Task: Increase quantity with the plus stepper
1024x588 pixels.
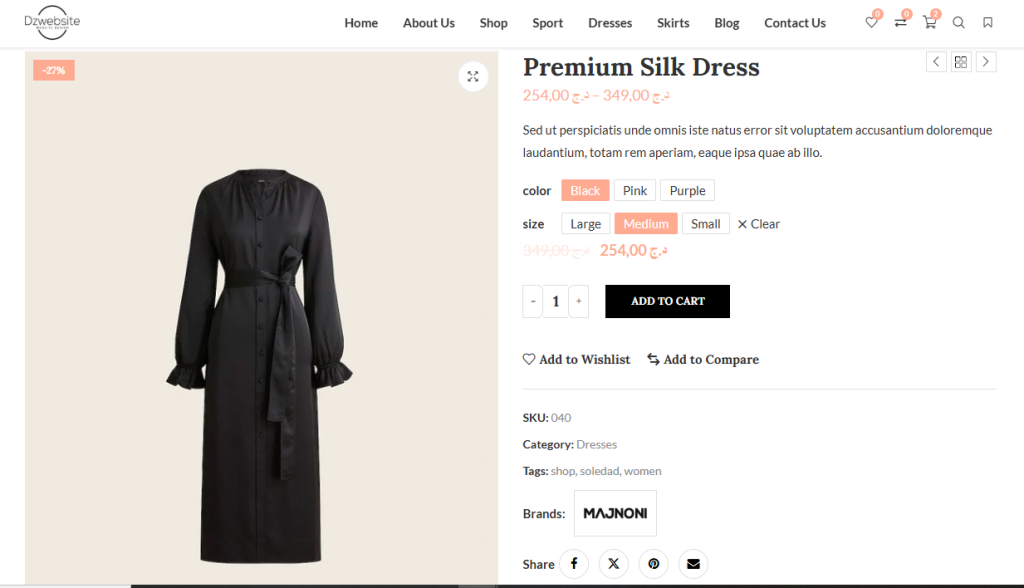Action: (x=578, y=301)
